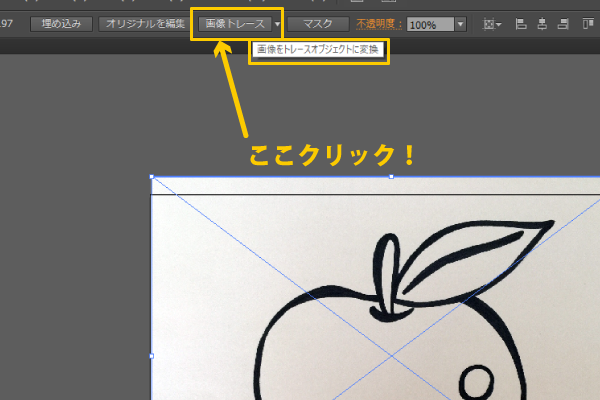Click the top-center selection handle of image
This screenshot has height=400, width=600.
(x=390, y=177)
